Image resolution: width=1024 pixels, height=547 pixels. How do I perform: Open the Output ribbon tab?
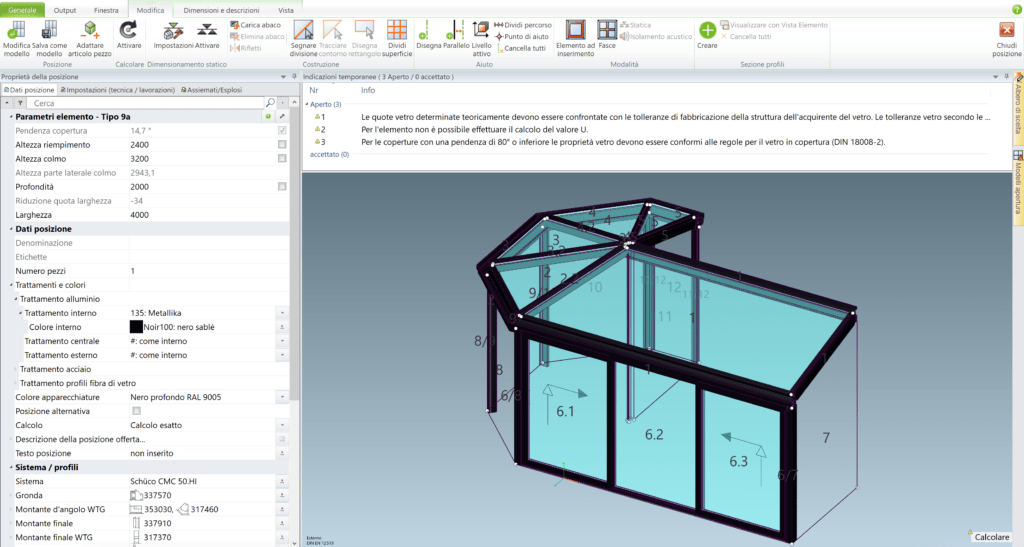coord(65,10)
